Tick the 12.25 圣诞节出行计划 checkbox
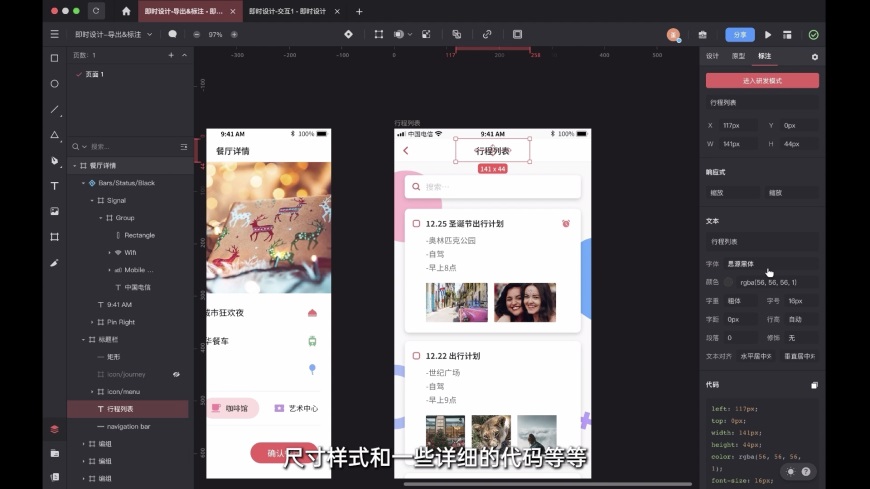This screenshot has height=489, width=870. [x=416, y=224]
